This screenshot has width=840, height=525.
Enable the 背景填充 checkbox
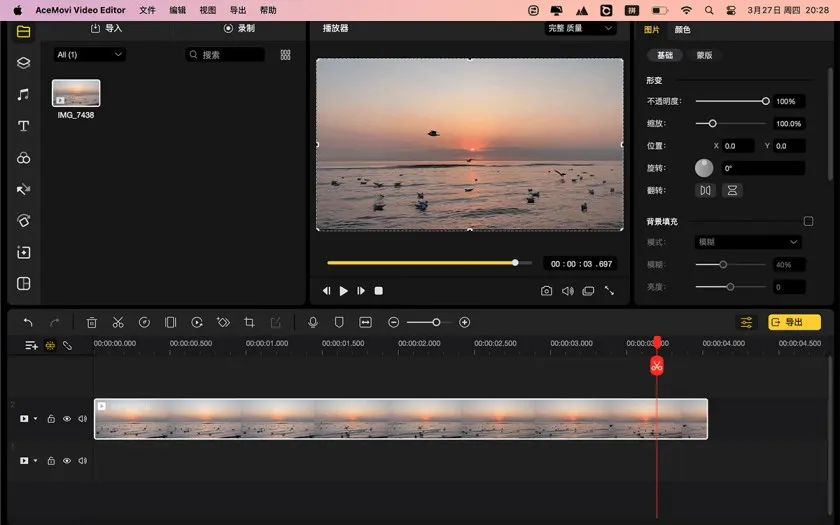[x=808, y=221]
